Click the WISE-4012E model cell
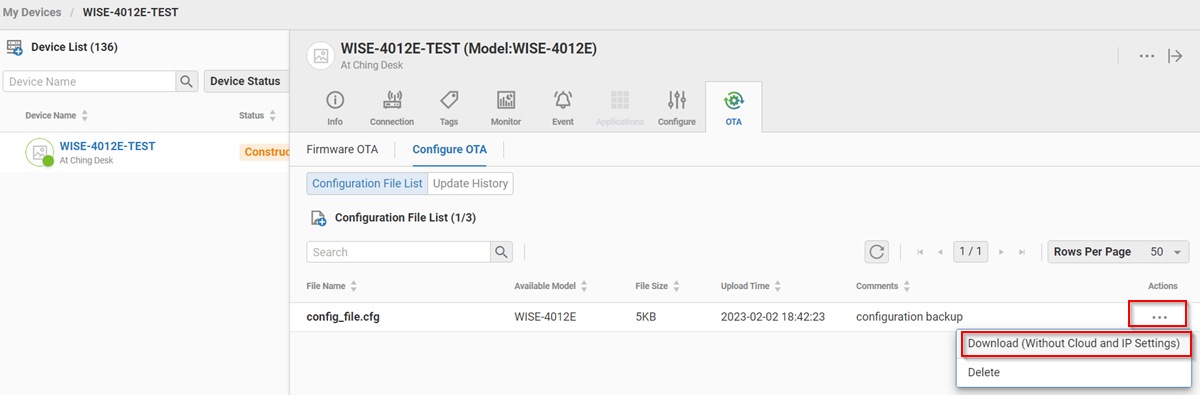Viewport: 1200px width, 395px height. (x=545, y=317)
